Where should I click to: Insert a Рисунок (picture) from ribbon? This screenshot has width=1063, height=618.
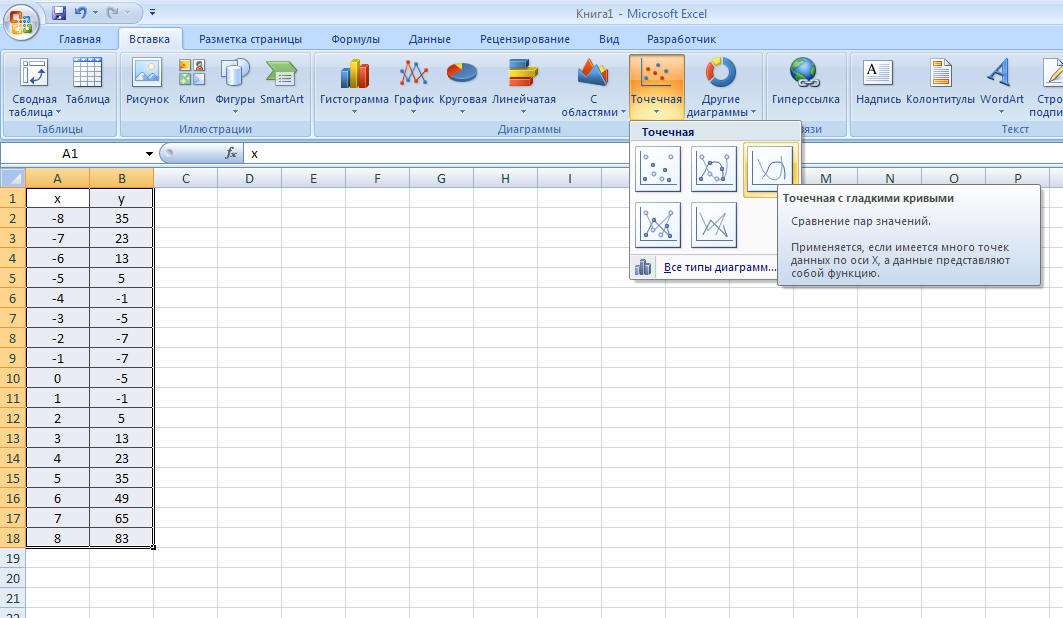click(147, 83)
